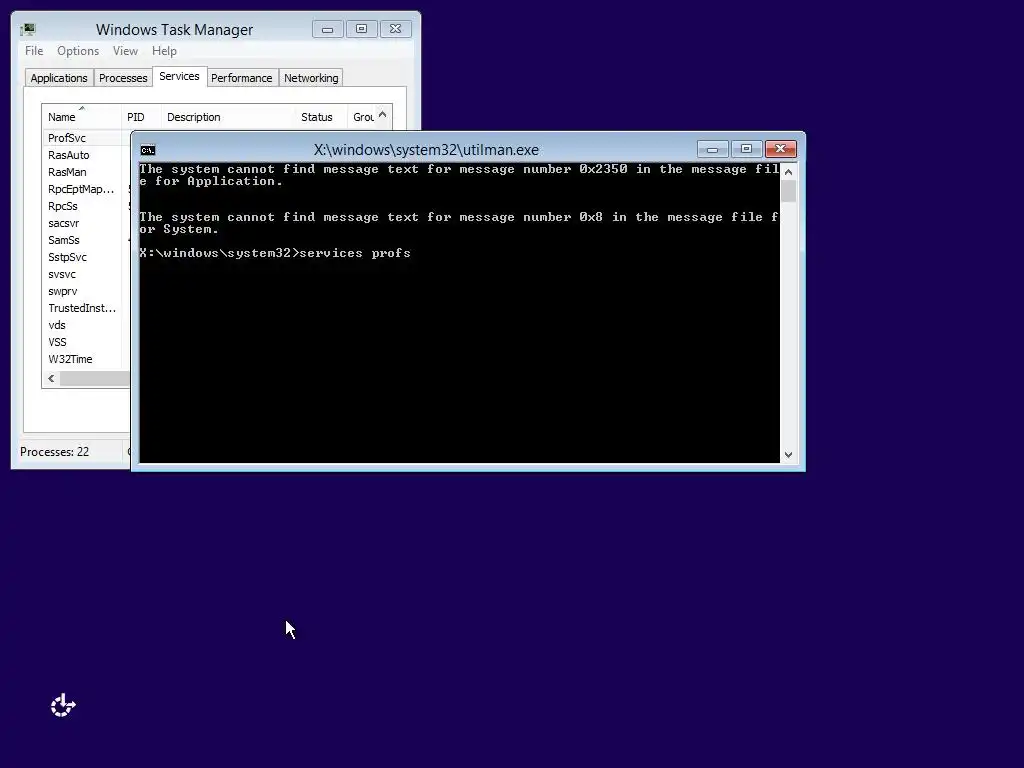This screenshot has height=768, width=1024.
Task: Select the Services tab
Action: (x=179, y=76)
